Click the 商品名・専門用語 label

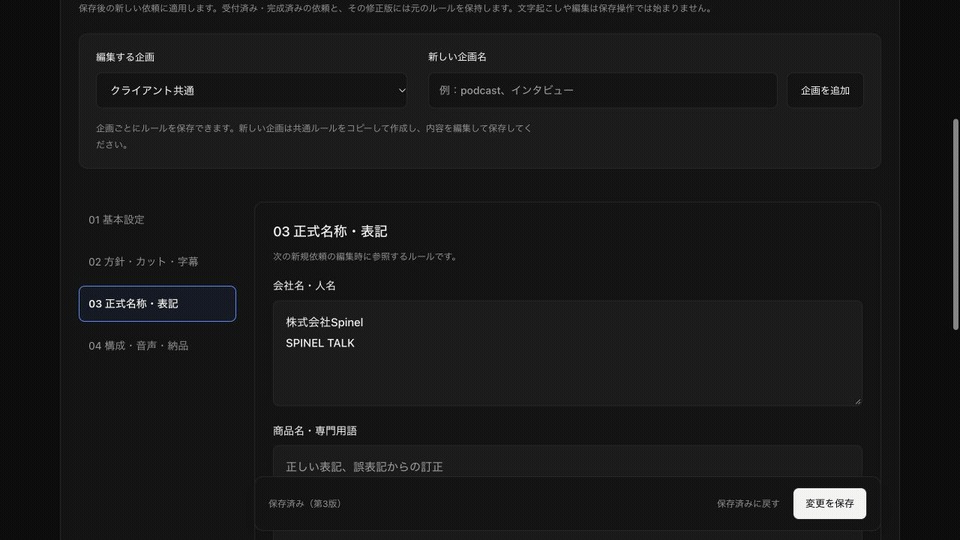(x=315, y=431)
